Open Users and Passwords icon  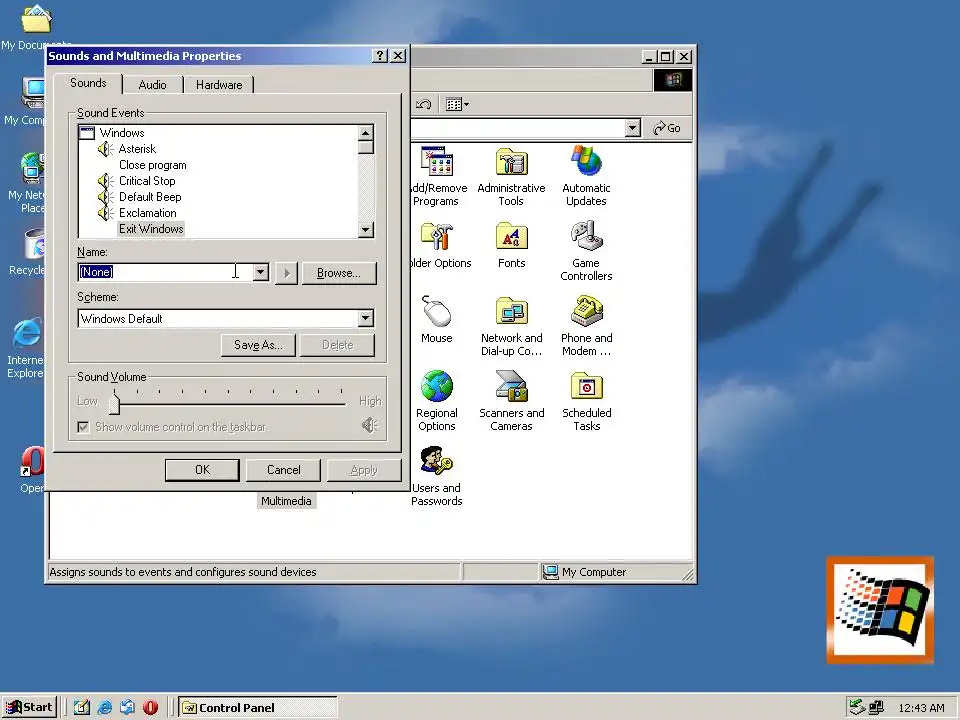coord(437,461)
